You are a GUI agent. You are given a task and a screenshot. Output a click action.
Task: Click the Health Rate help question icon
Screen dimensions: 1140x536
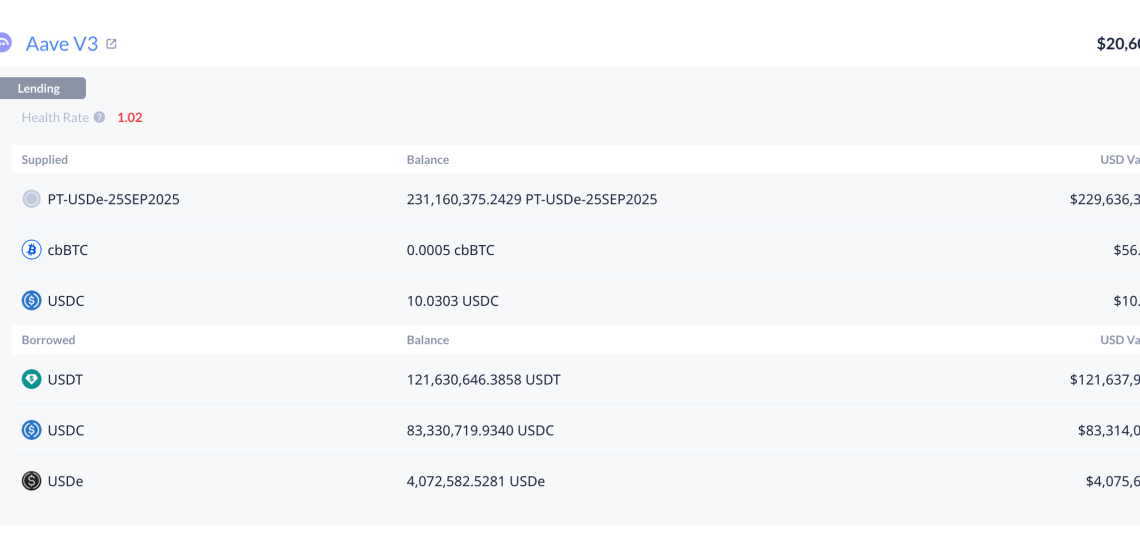[100, 117]
